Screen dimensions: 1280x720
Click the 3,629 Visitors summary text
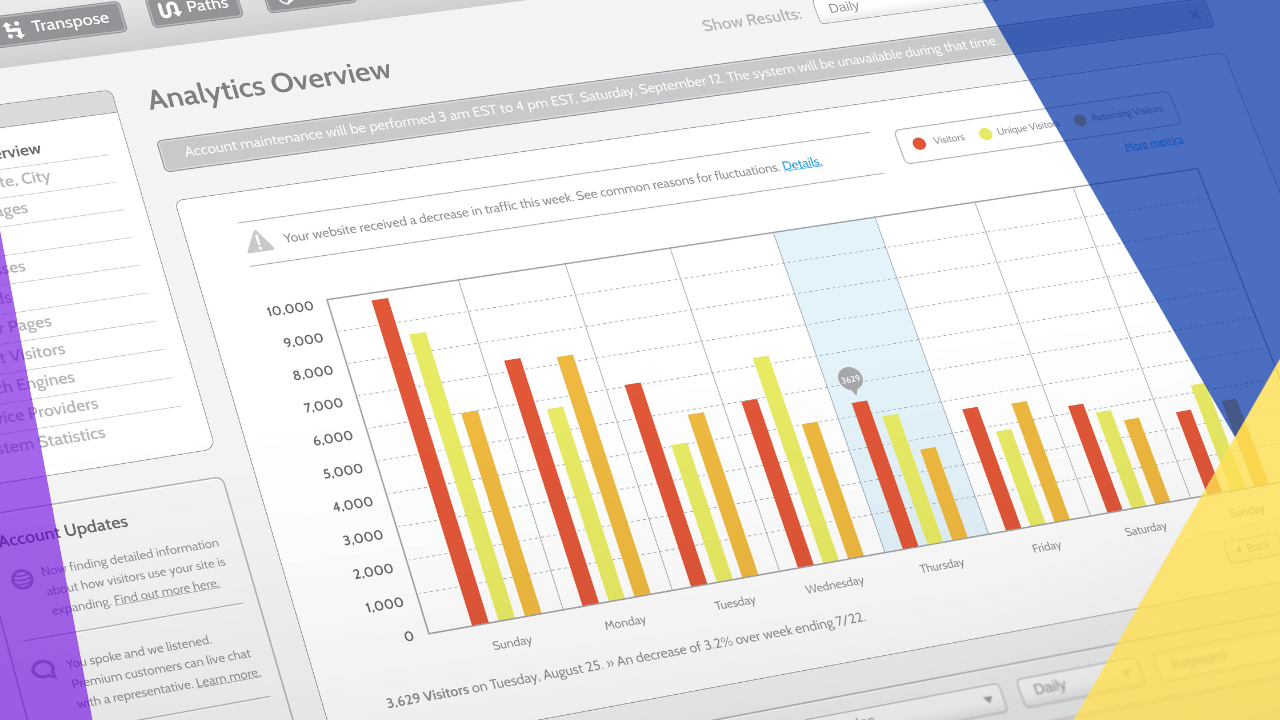(428, 695)
